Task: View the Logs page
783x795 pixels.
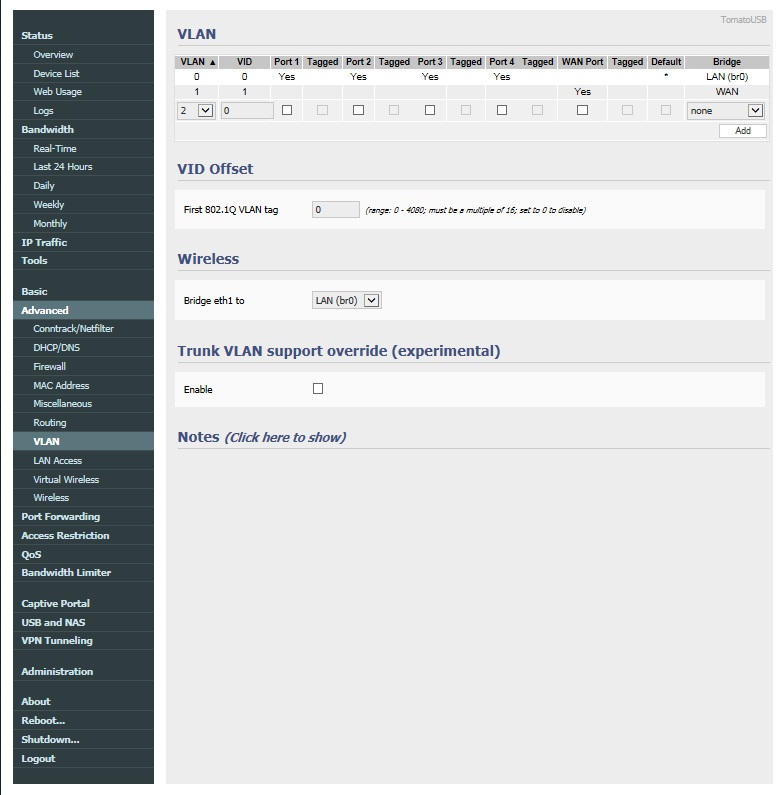Action: 43,111
